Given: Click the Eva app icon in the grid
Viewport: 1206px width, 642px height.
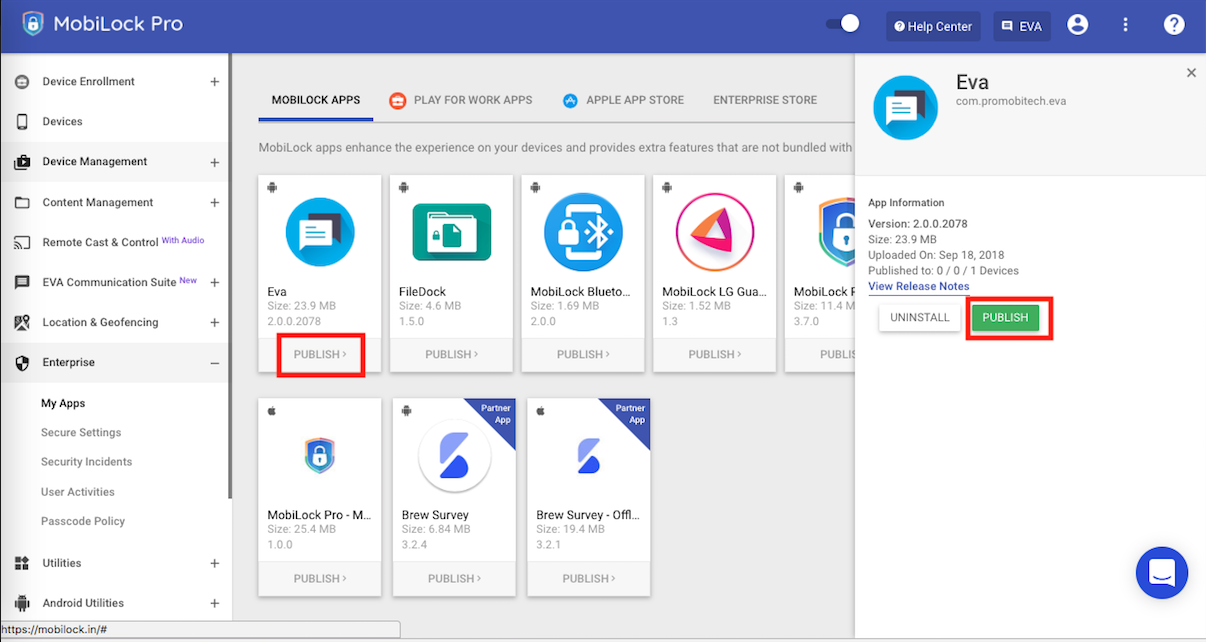Looking at the screenshot, I should coord(320,232).
